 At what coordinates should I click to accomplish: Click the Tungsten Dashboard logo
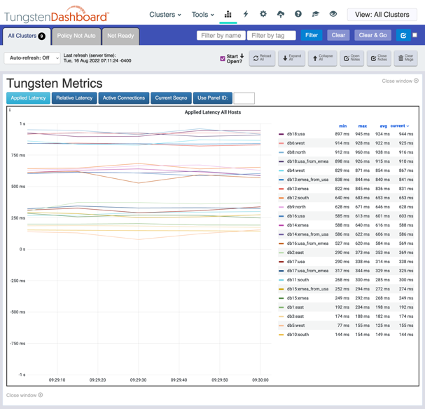[x=56, y=15]
